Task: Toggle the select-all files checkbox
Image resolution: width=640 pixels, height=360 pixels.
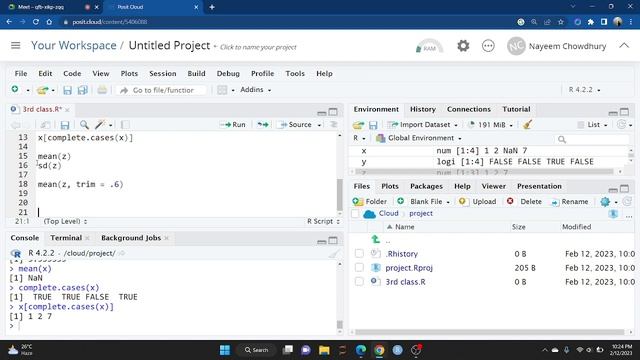Action: (x=355, y=214)
